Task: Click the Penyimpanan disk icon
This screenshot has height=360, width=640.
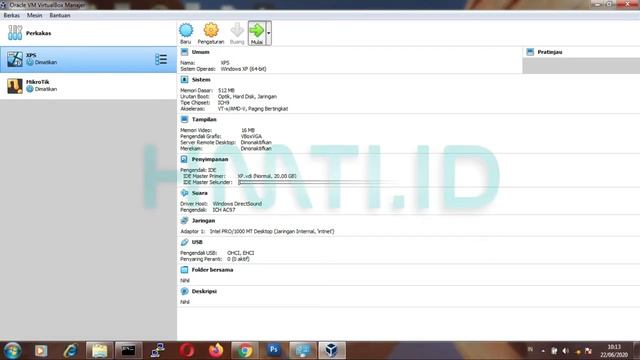Action: (x=184, y=159)
